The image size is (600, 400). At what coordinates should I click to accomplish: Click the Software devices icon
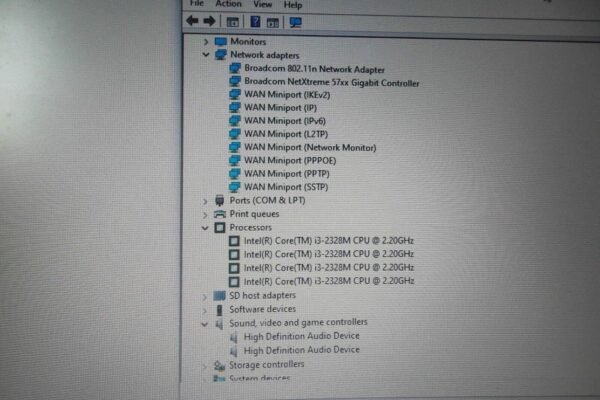pos(219,310)
